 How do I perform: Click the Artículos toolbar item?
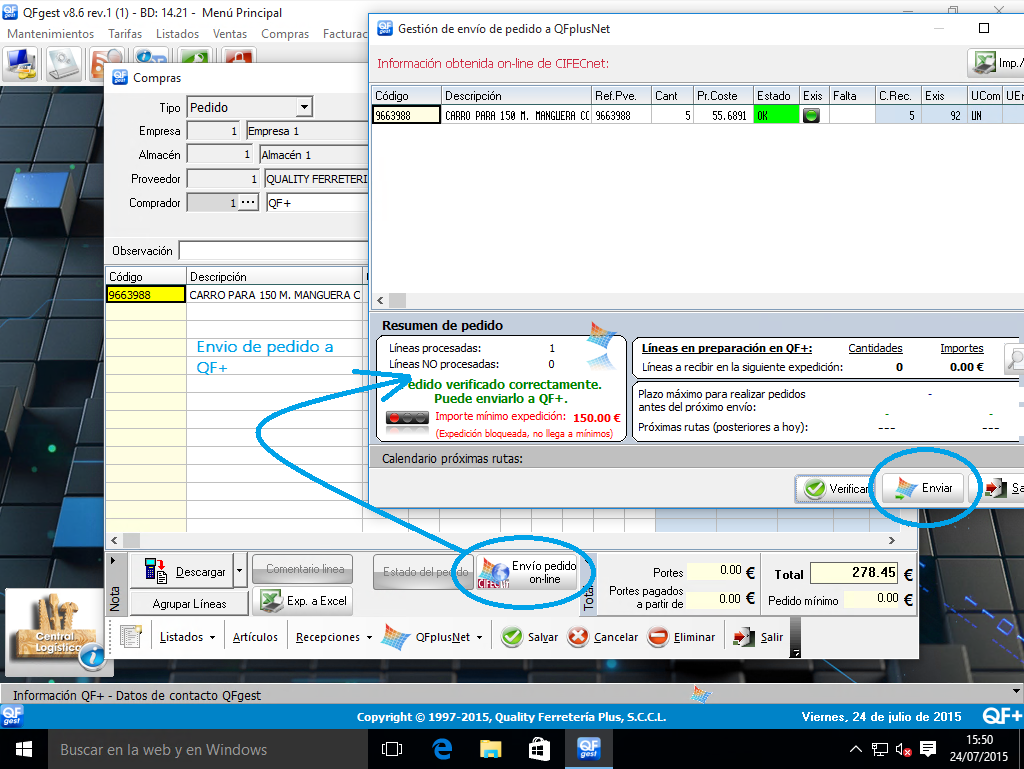point(255,637)
